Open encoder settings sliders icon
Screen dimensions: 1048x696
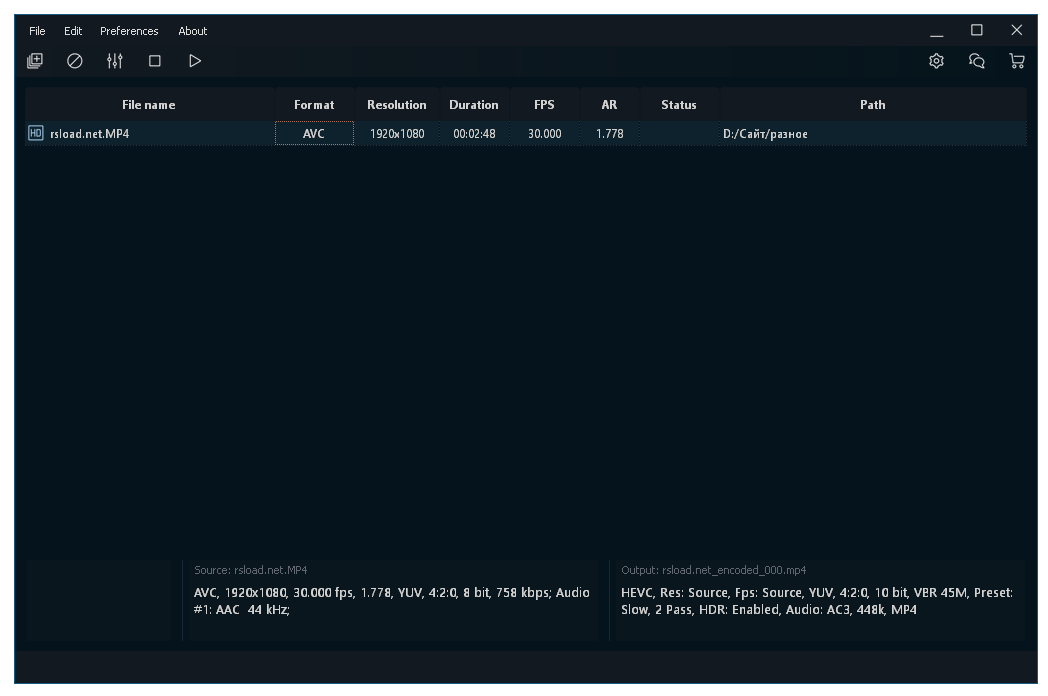coord(115,61)
